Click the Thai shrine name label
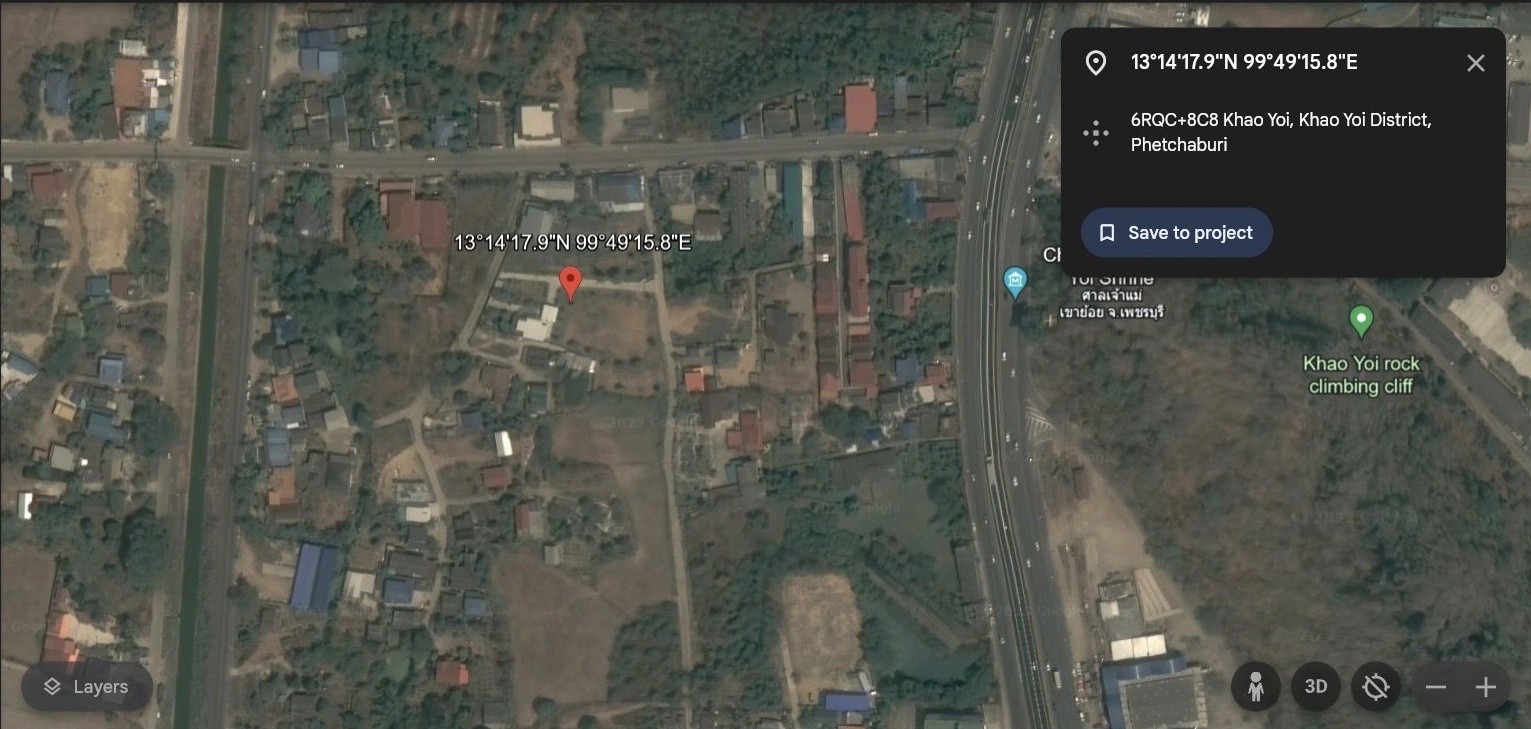Screen dimensions: 1531x729 [x=1111, y=303]
